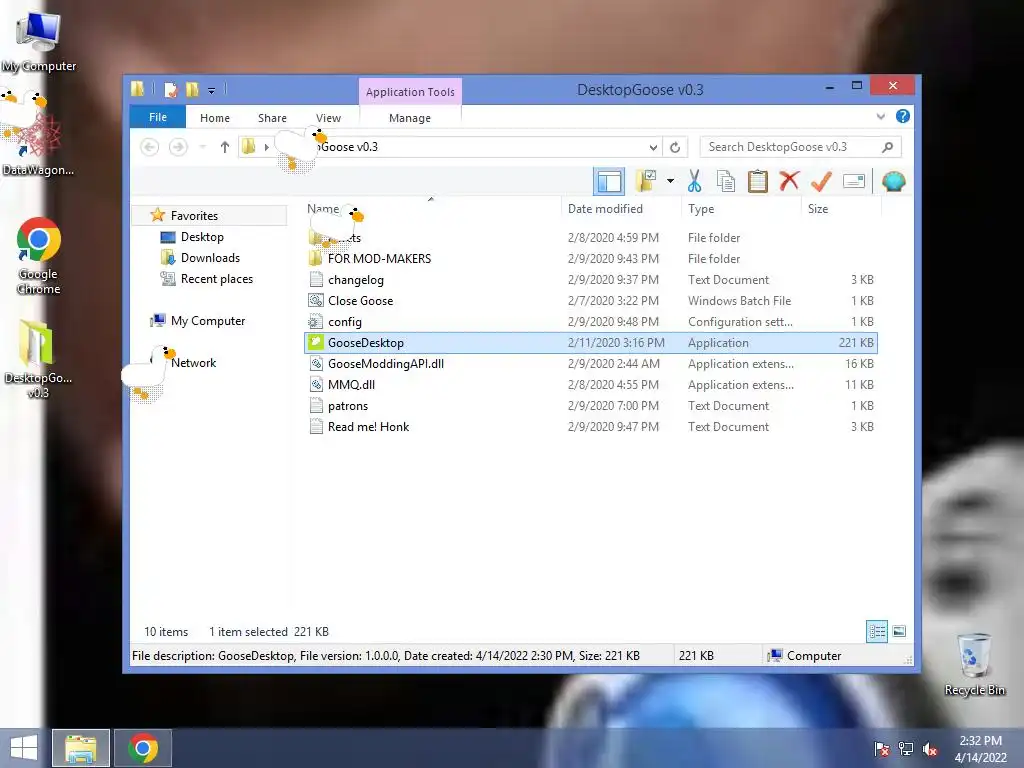Switch to the Home ribbon tab

(x=215, y=118)
